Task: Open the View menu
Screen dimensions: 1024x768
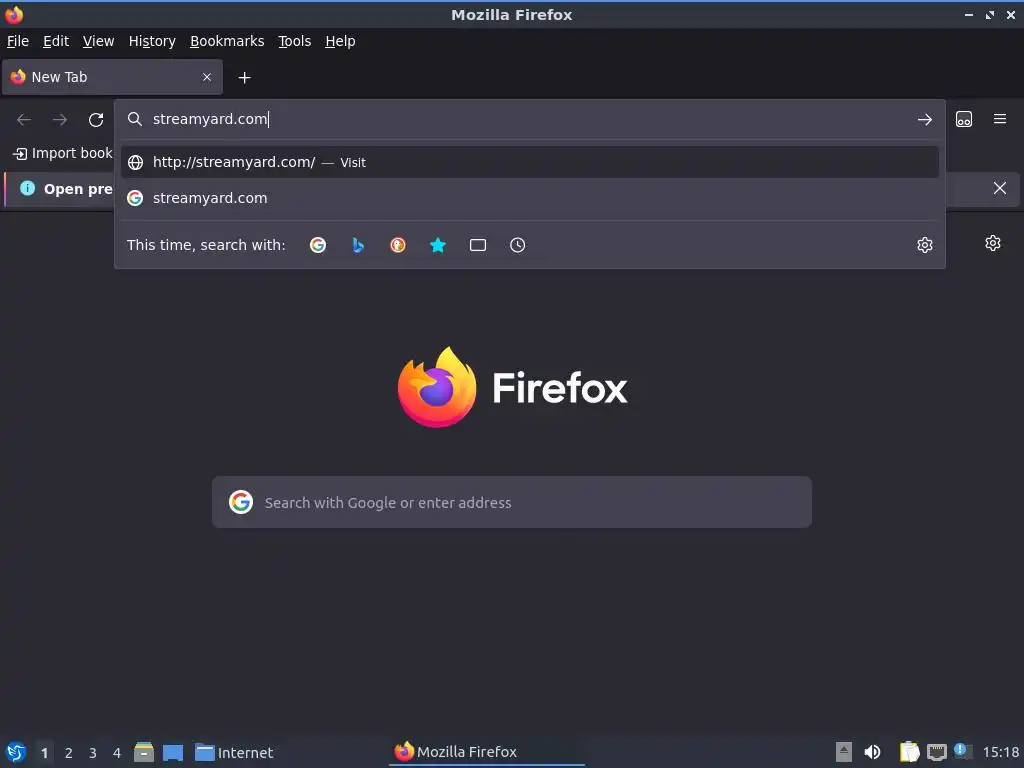Action: 98,41
